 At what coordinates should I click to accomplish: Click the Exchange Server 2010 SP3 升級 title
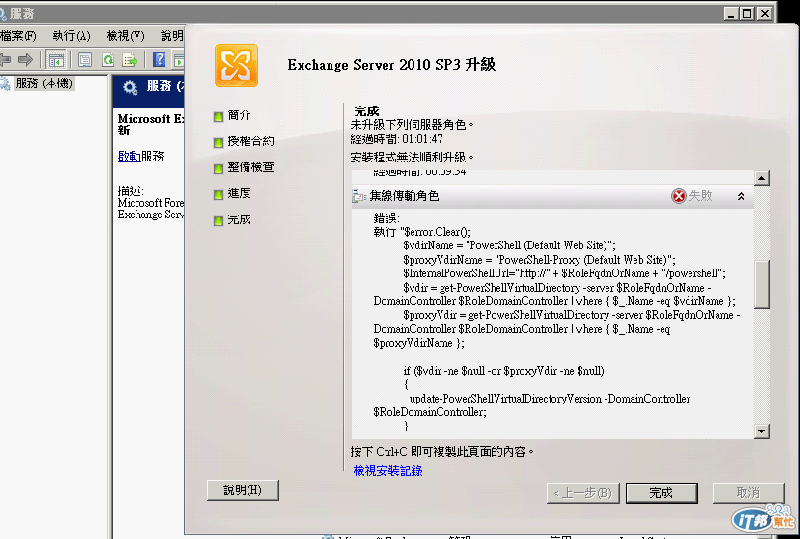pos(392,65)
